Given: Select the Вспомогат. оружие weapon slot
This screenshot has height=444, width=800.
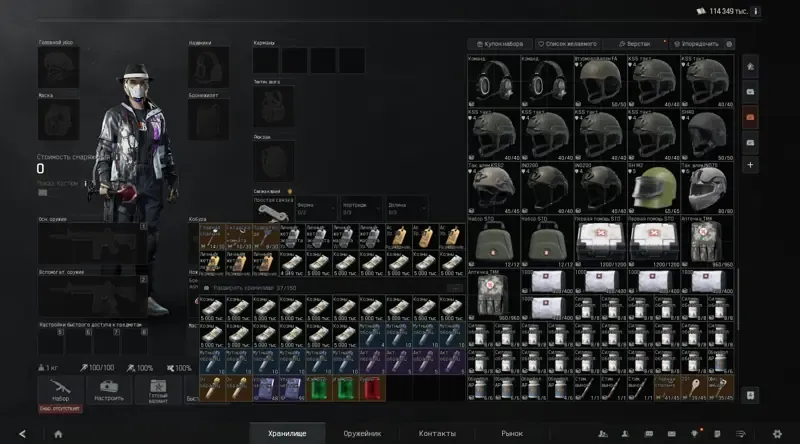Looking at the screenshot, I should tap(93, 297).
